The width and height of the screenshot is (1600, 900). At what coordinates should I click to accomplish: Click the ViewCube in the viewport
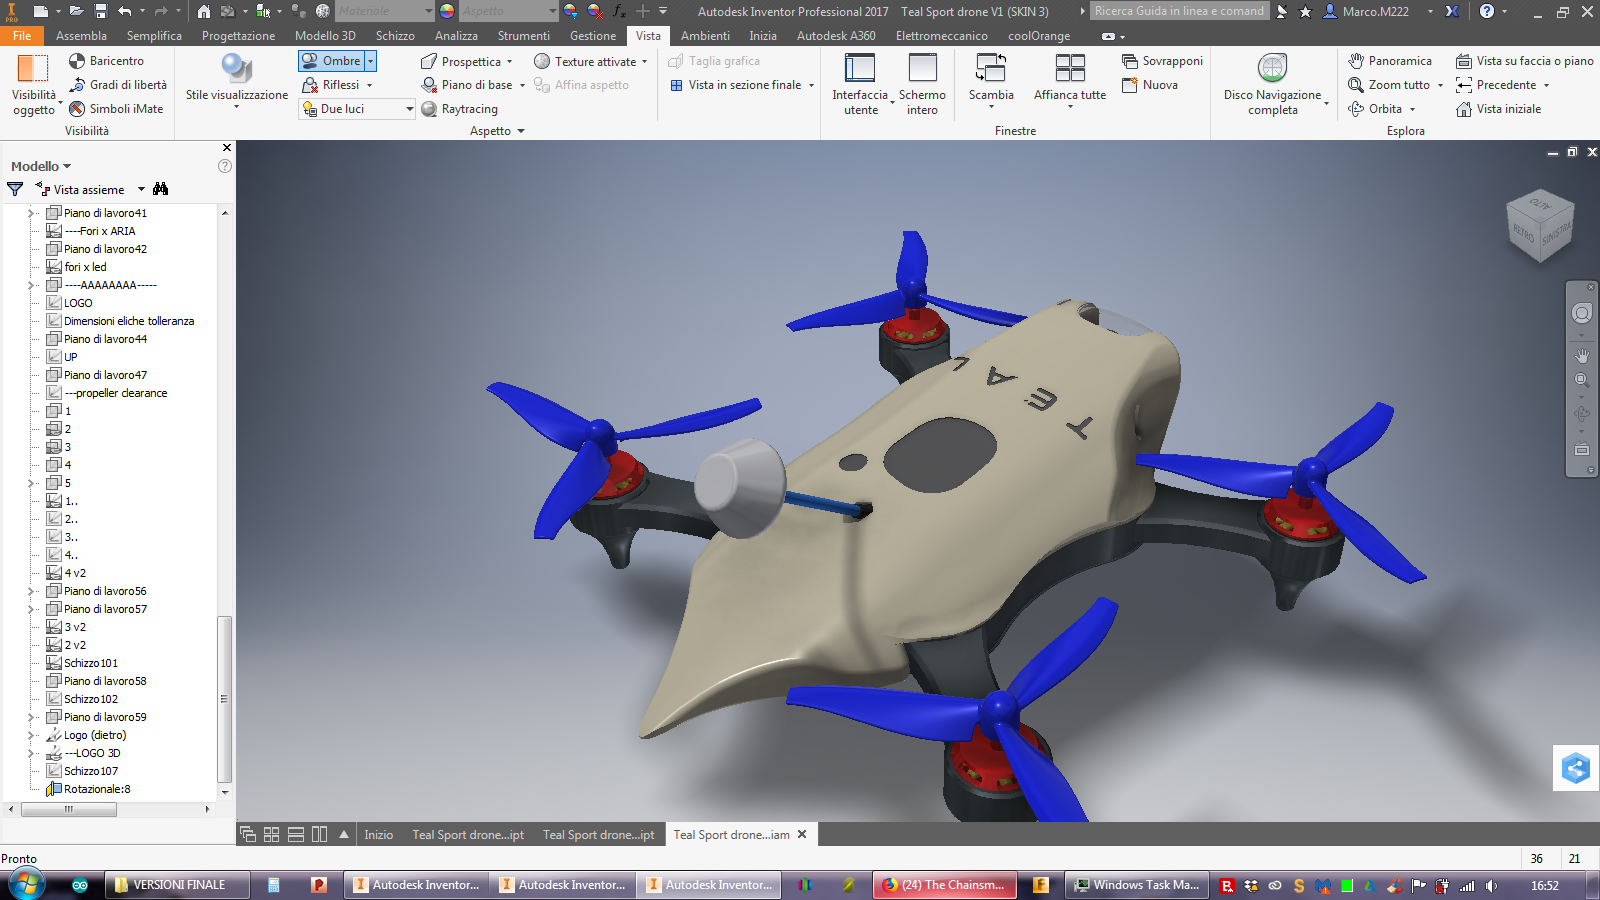coord(1540,227)
